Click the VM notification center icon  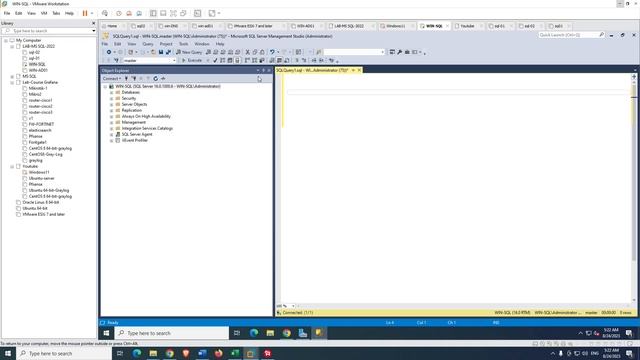[629, 333]
